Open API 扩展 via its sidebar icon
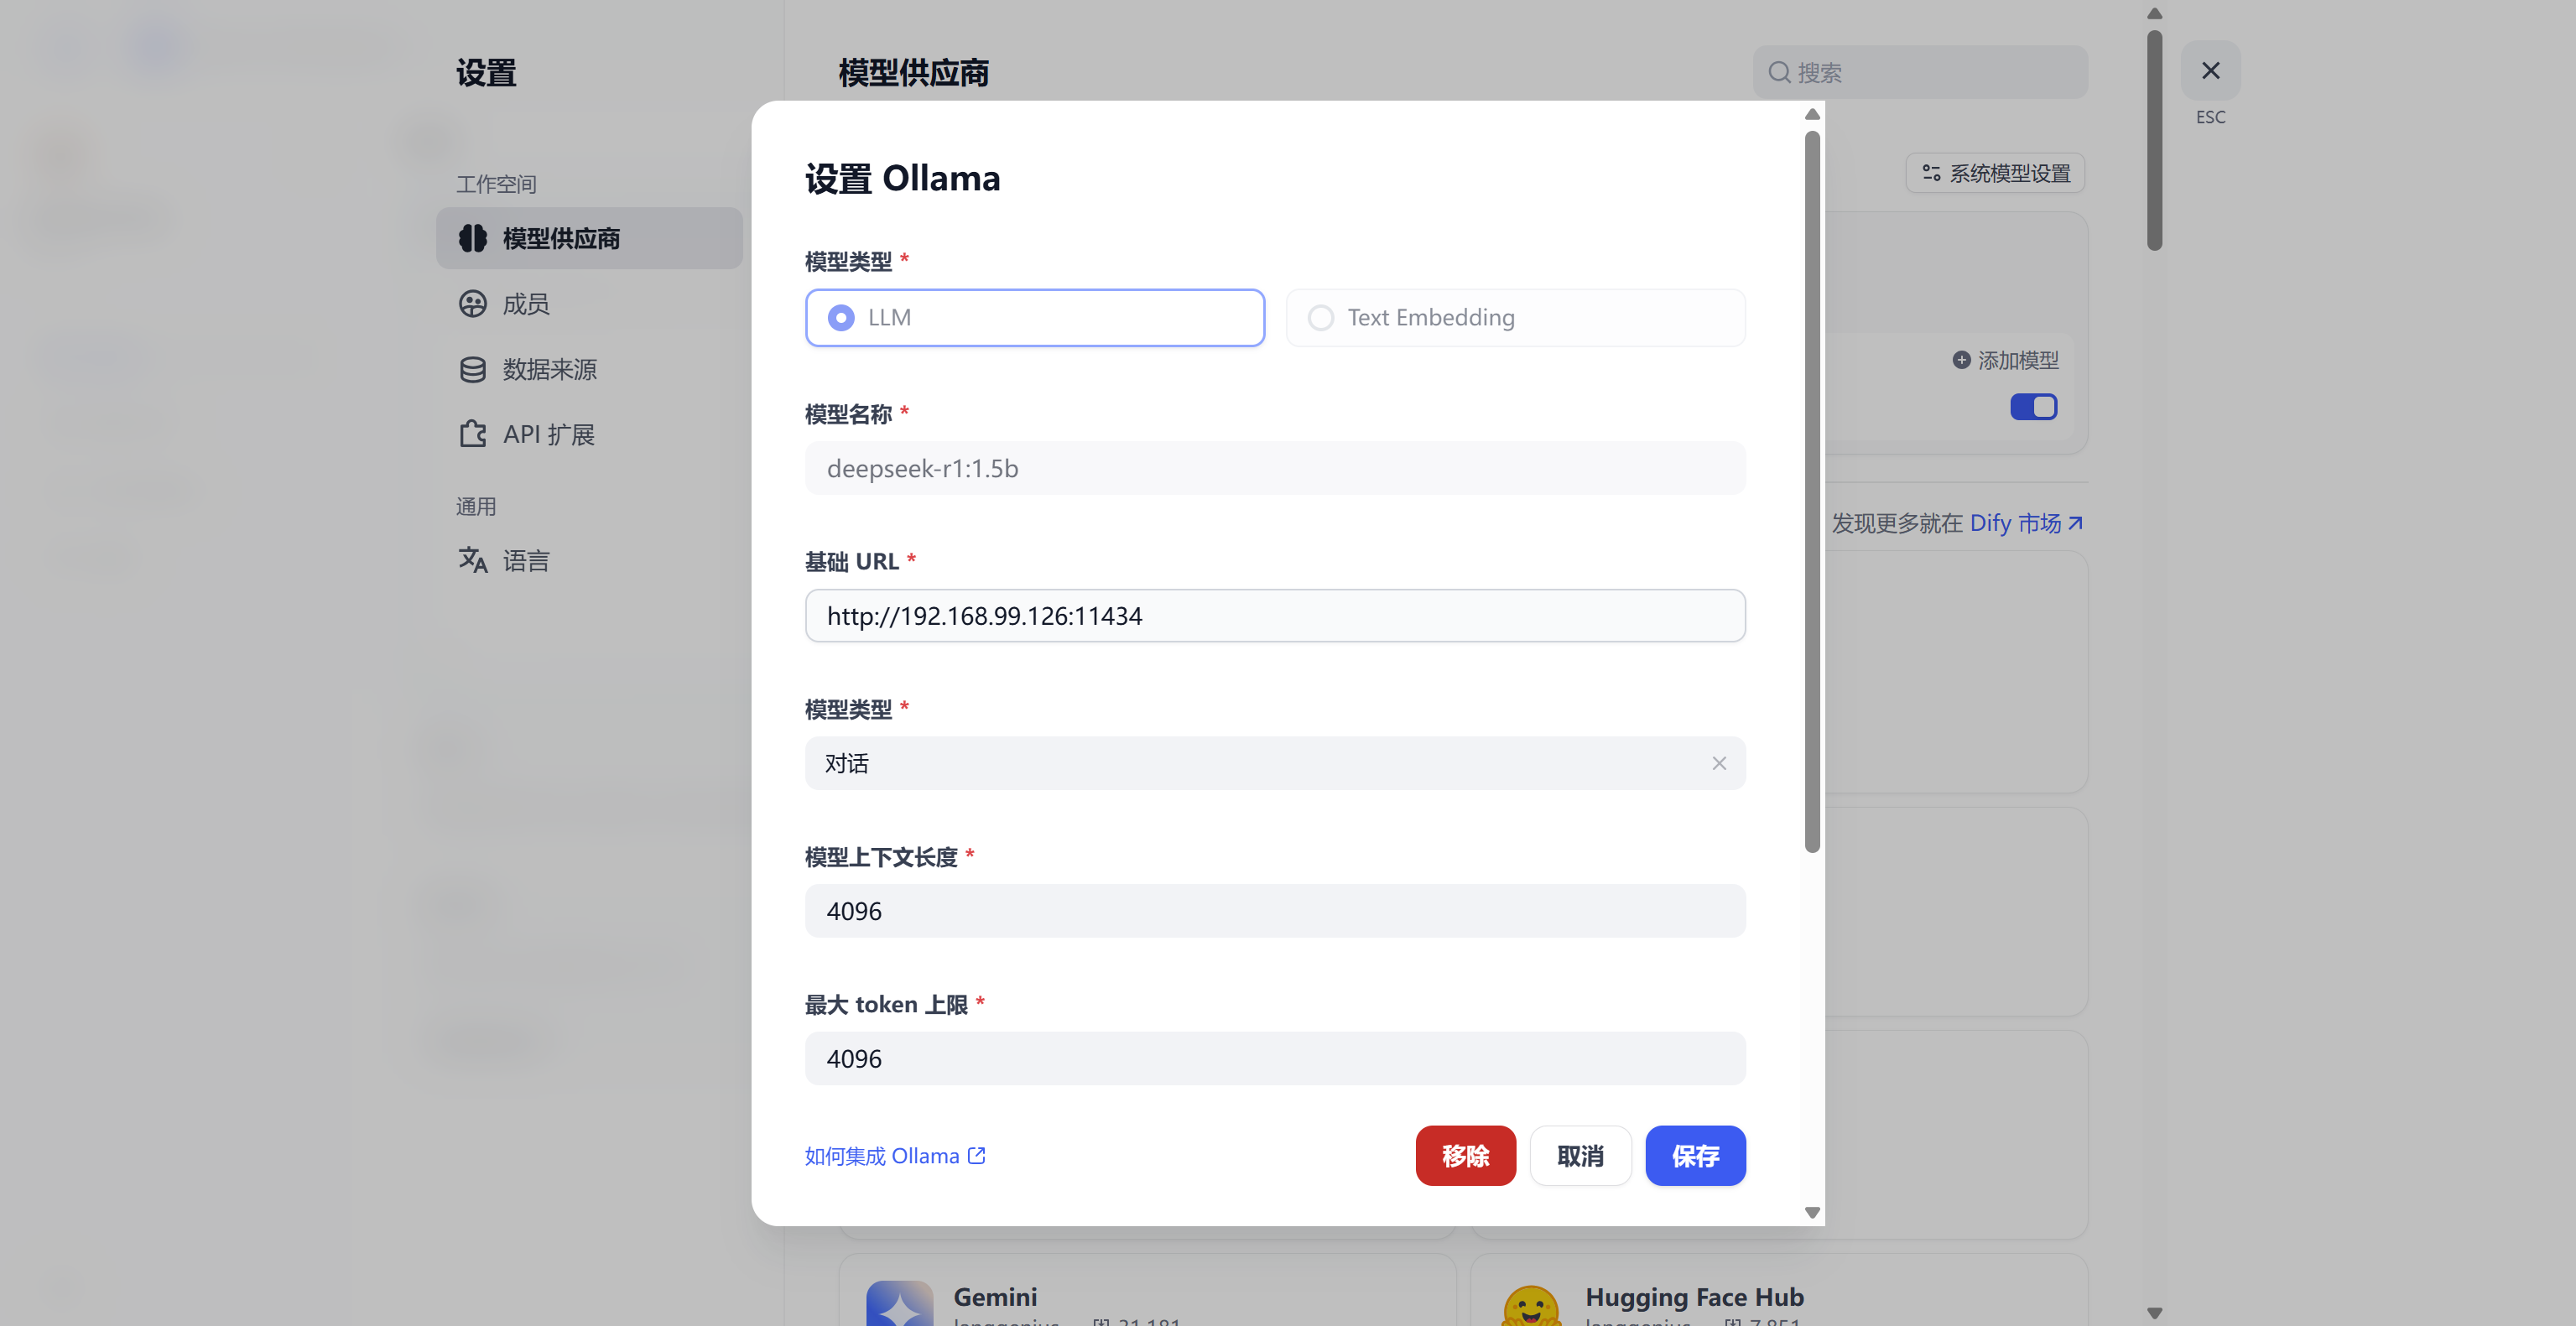 [x=472, y=434]
